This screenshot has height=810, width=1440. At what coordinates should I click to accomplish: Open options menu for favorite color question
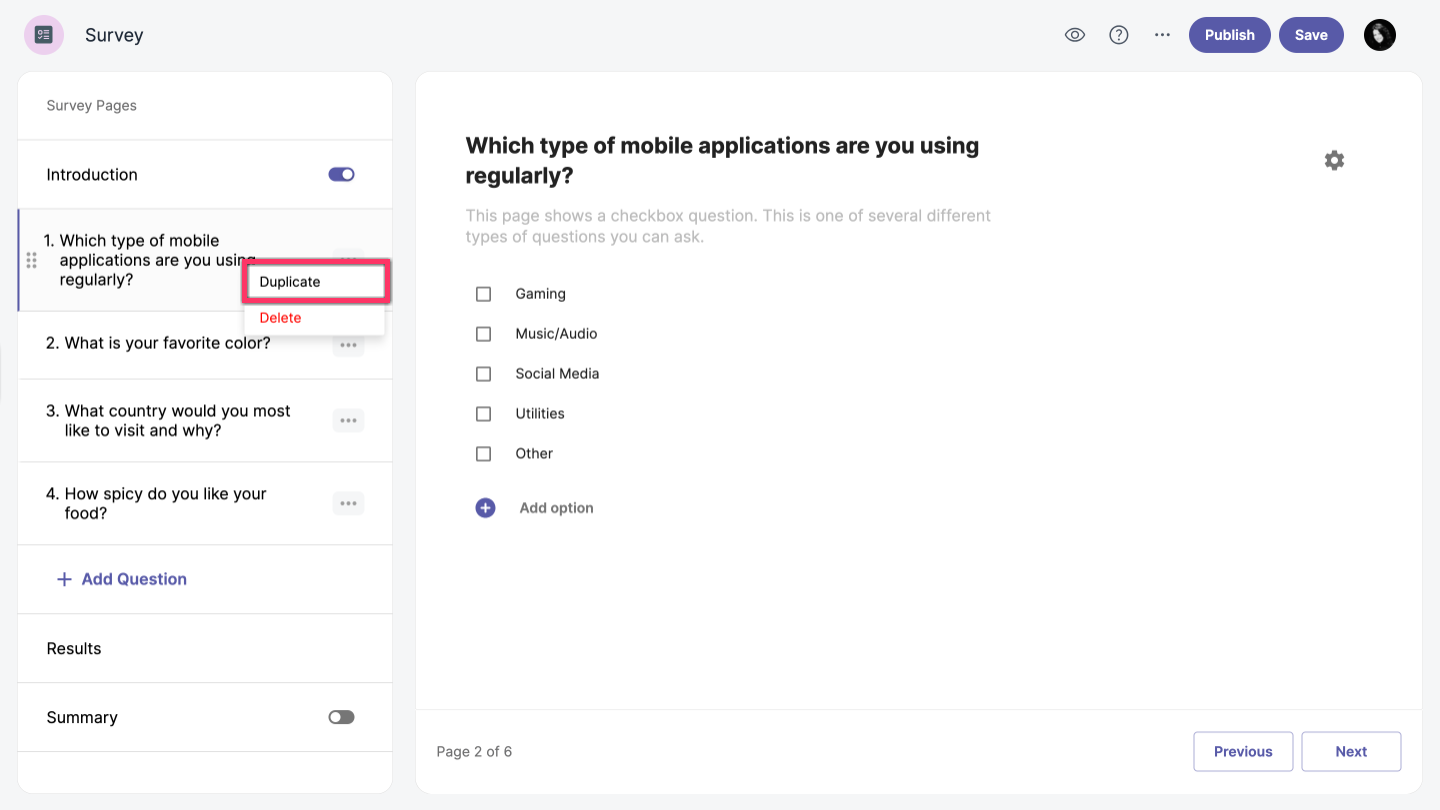348,345
